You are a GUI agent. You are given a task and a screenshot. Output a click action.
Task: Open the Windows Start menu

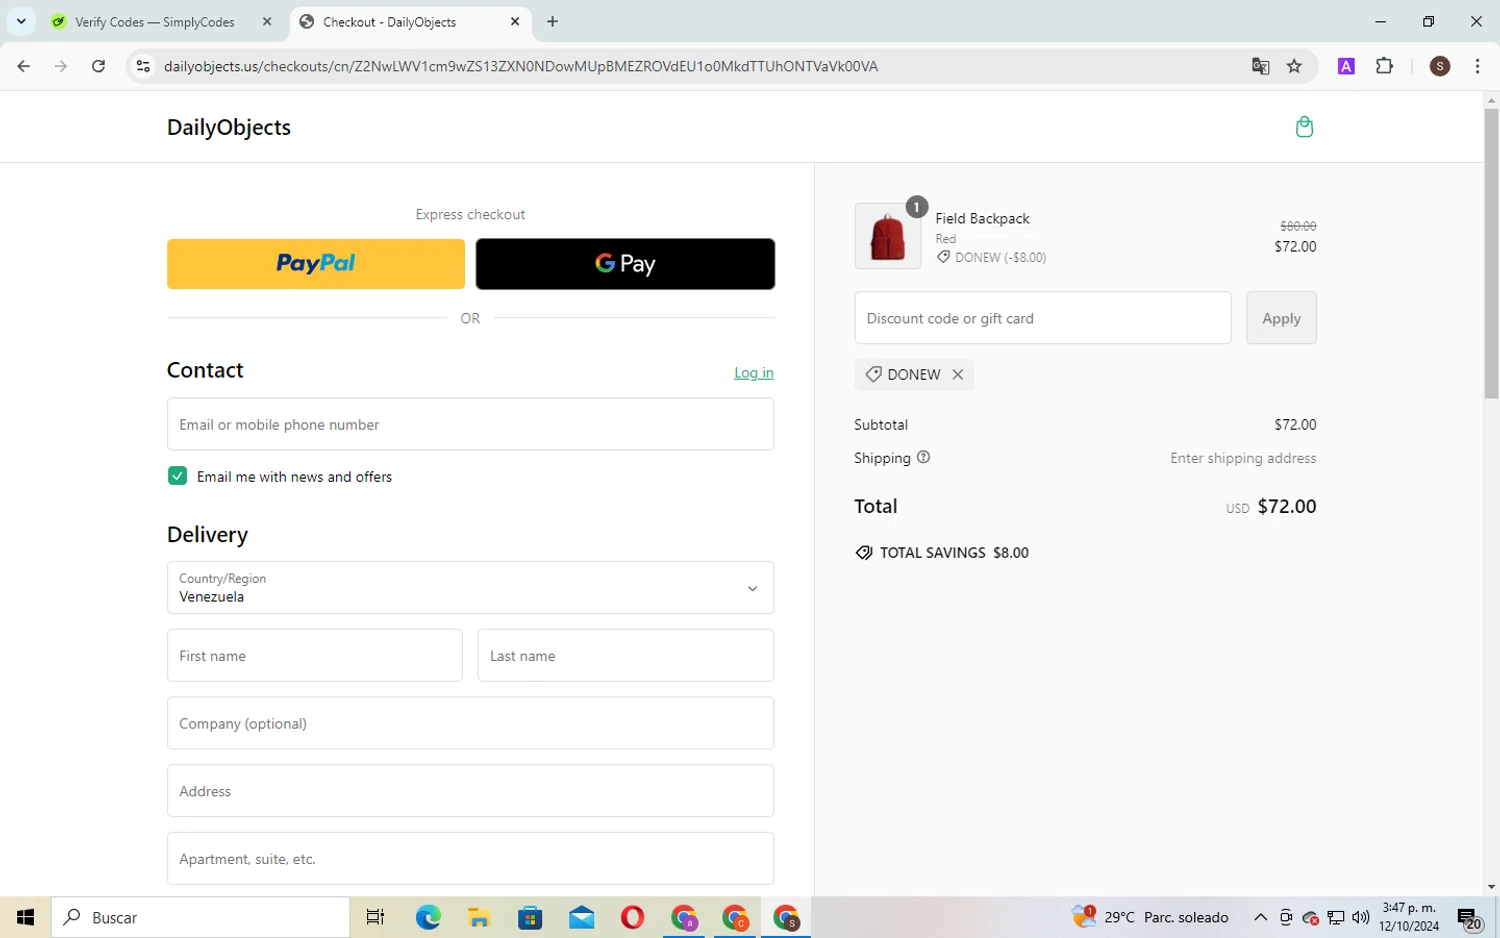pyautogui.click(x=26, y=917)
